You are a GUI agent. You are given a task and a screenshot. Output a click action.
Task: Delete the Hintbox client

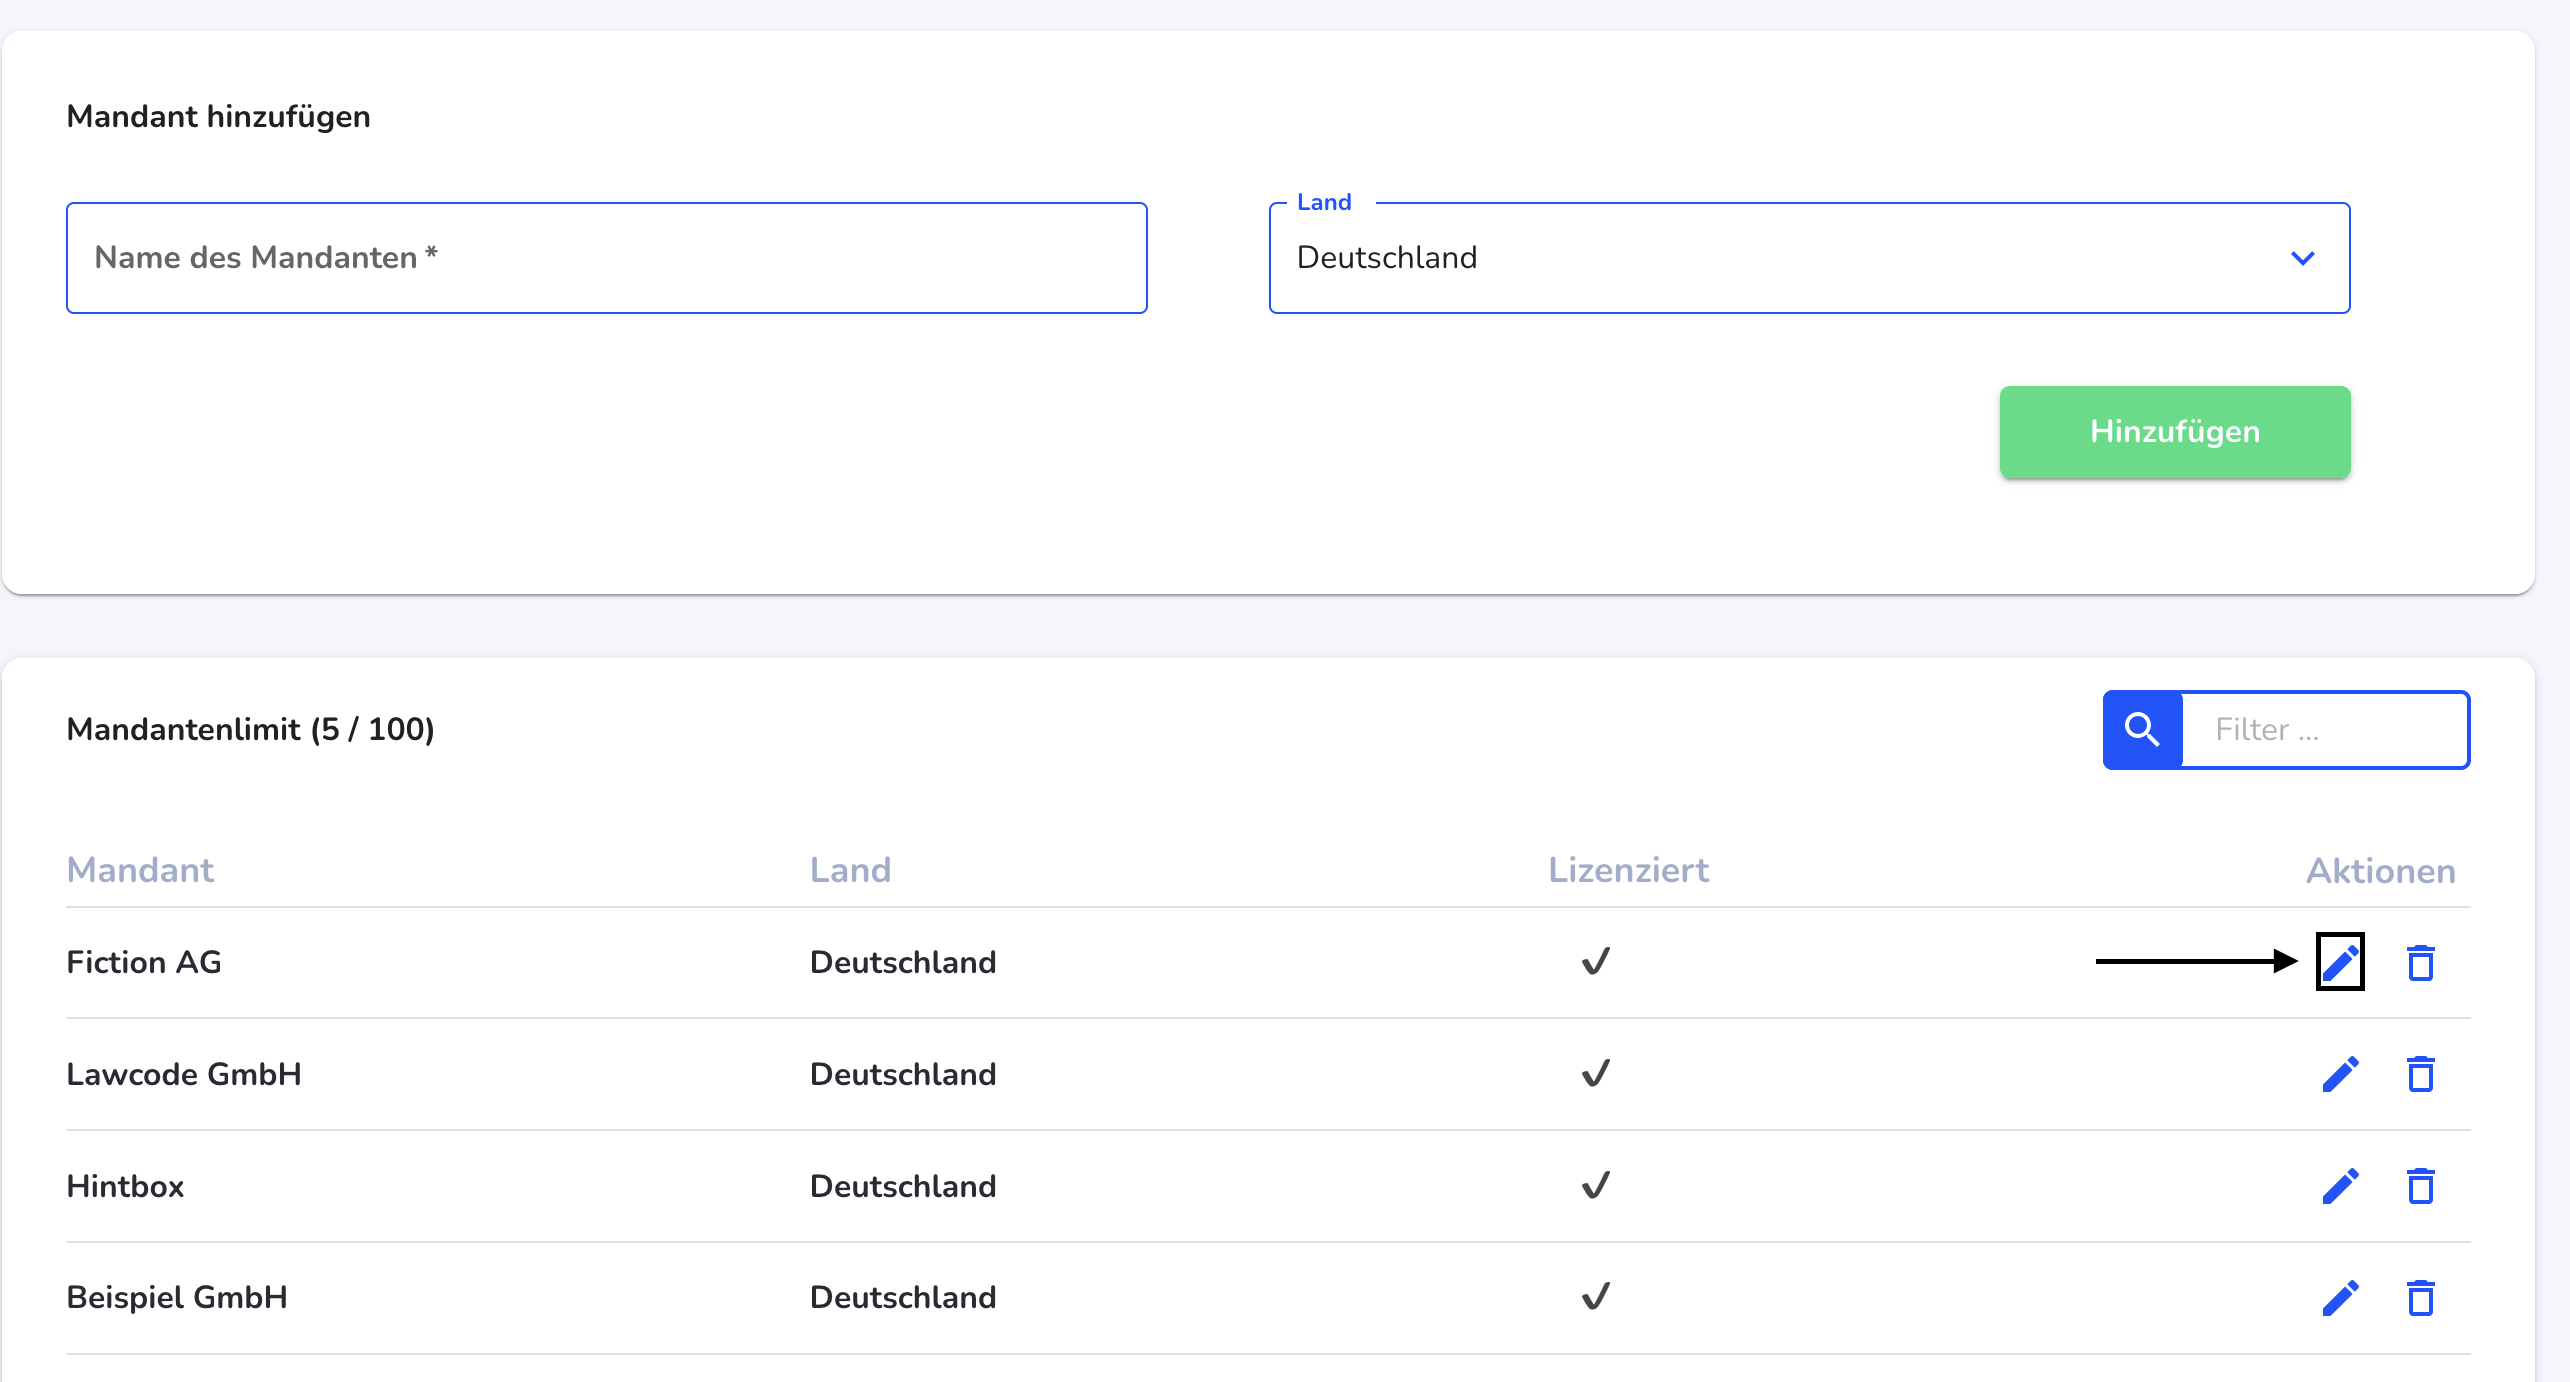tap(2421, 1186)
